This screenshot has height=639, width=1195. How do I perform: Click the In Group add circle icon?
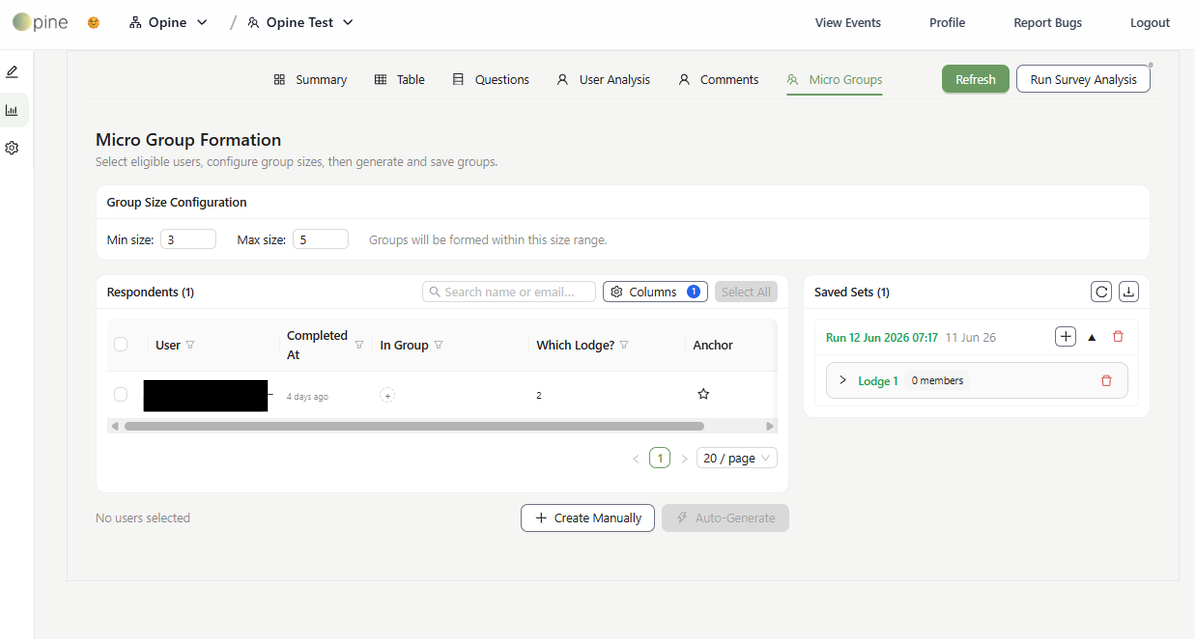[x=387, y=396]
